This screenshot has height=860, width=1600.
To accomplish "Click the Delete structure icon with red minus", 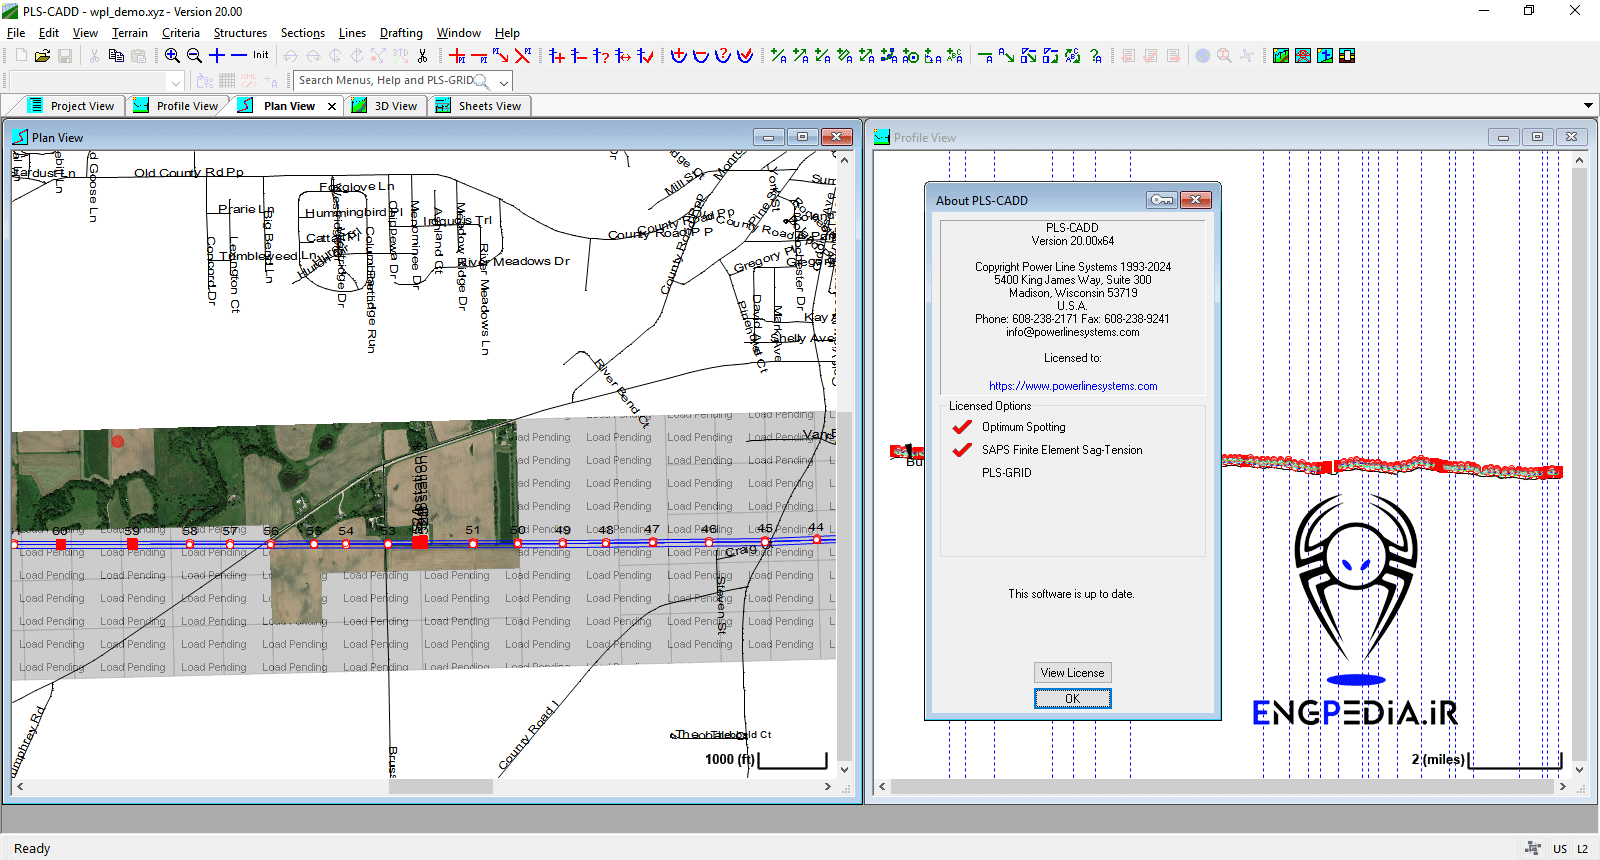I will coord(579,56).
